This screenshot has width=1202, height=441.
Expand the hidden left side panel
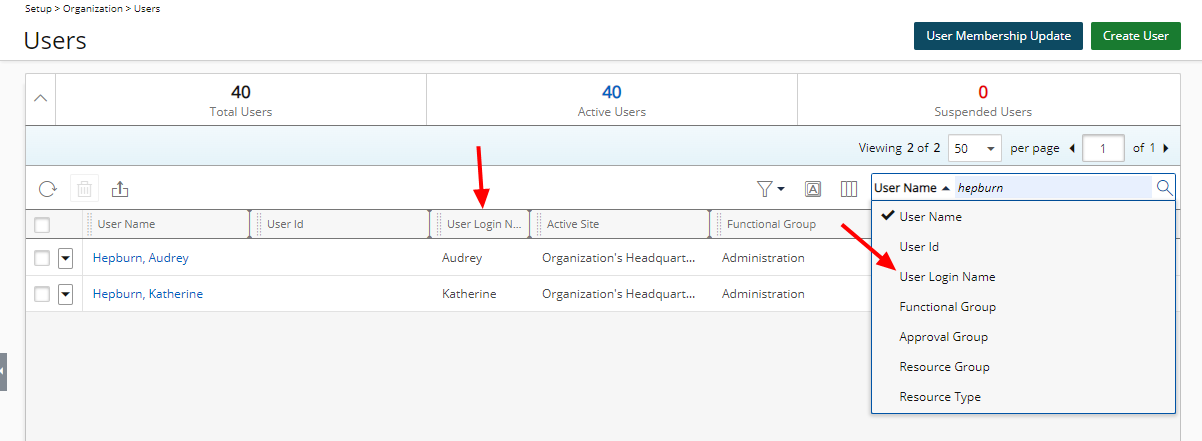point(3,371)
